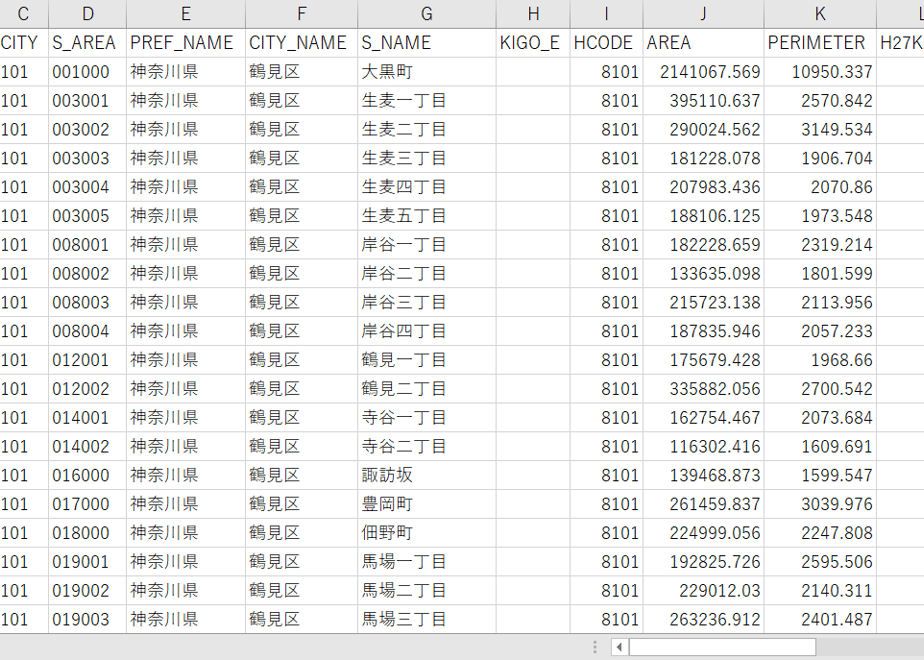Click the AREA header cell

704,43
